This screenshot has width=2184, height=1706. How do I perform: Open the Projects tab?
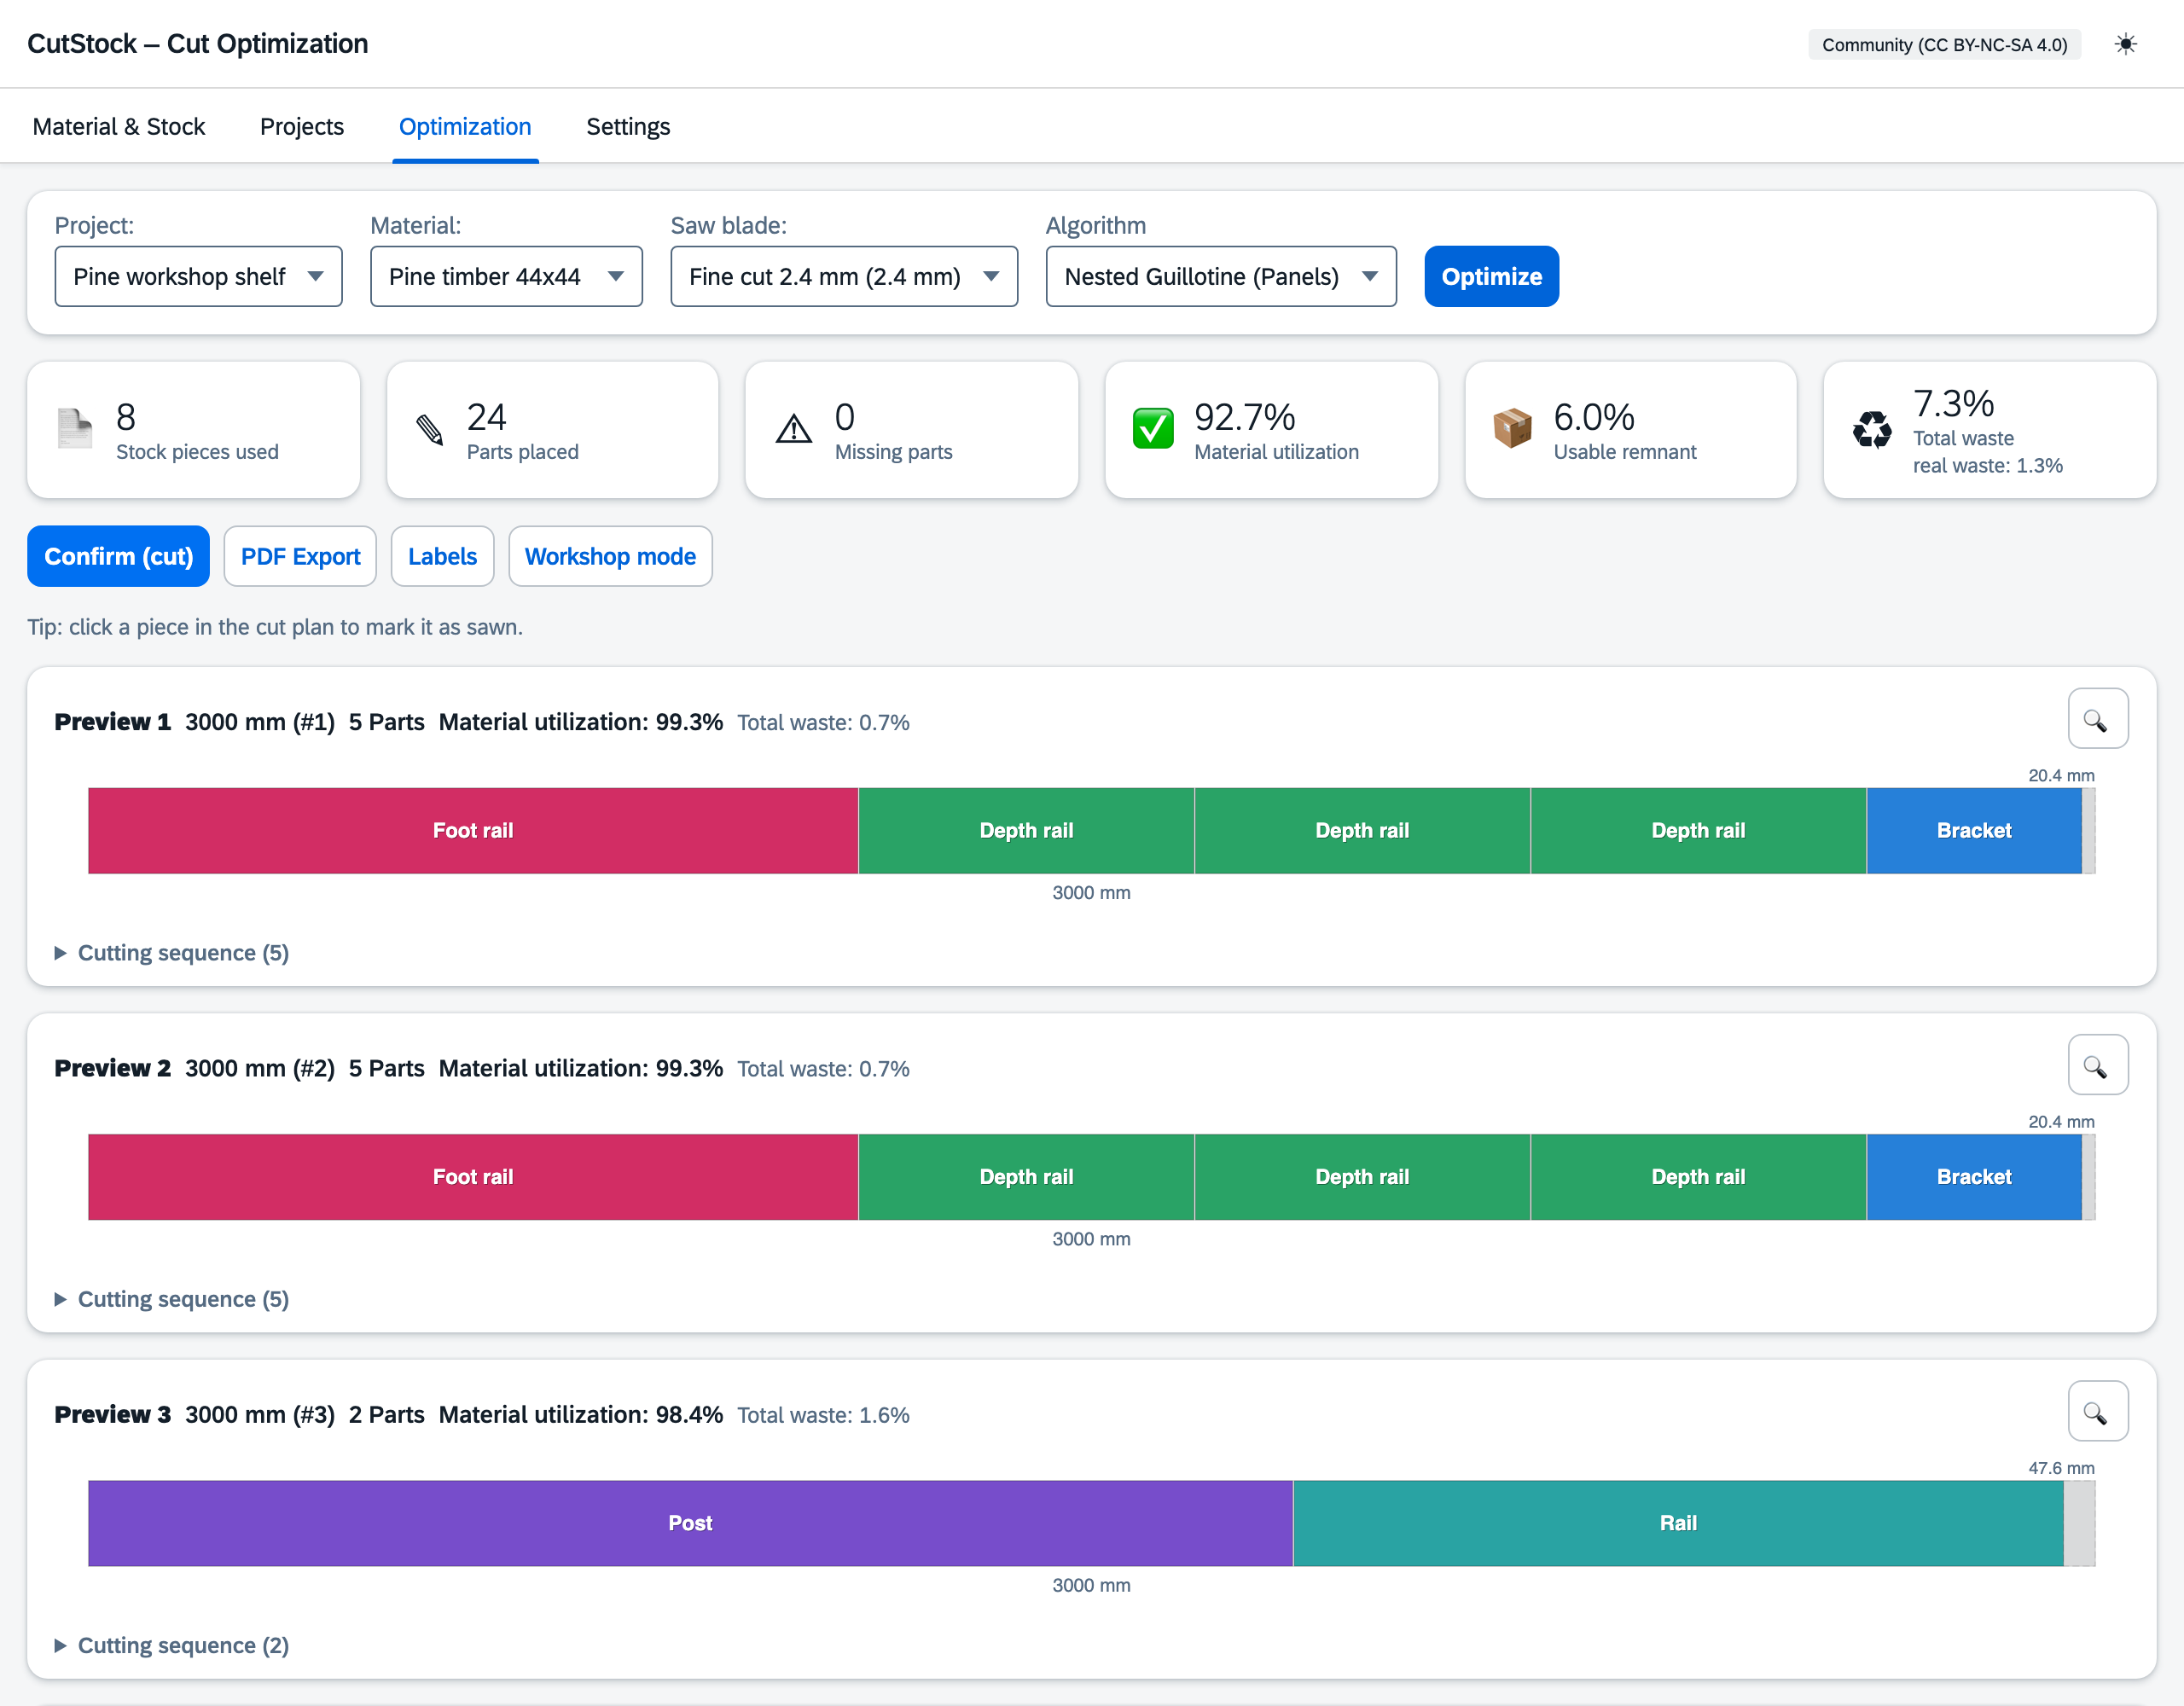point(302,127)
